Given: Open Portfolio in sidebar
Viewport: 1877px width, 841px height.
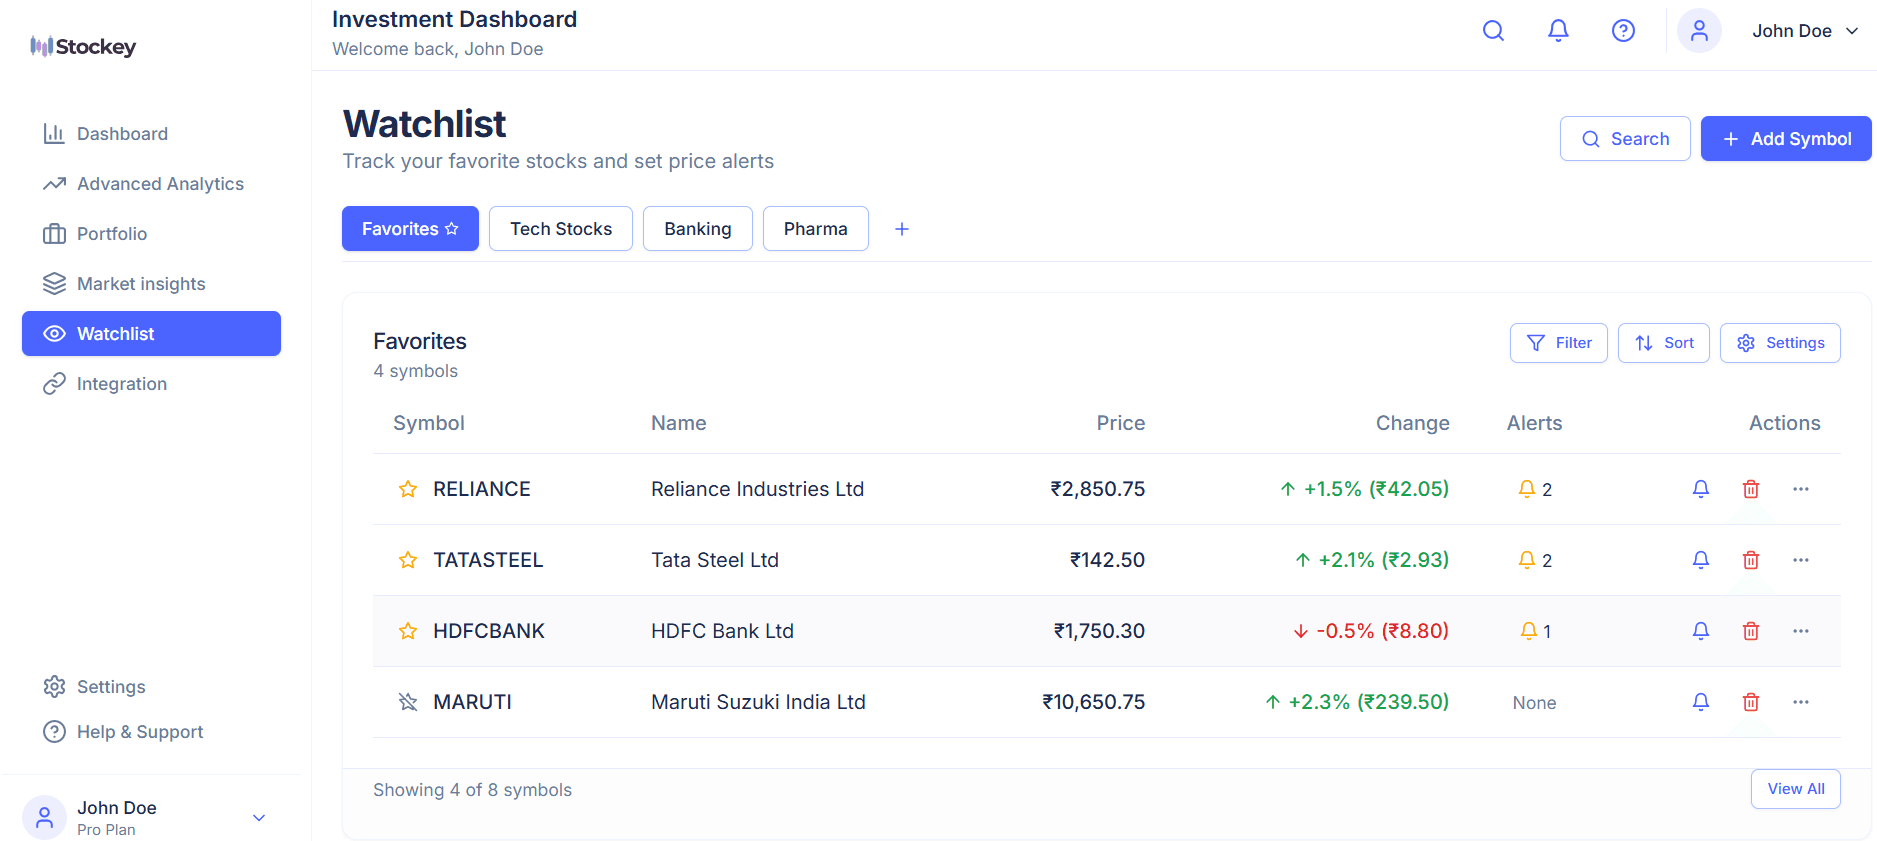Looking at the screenshot, I should tap(151, 234).
